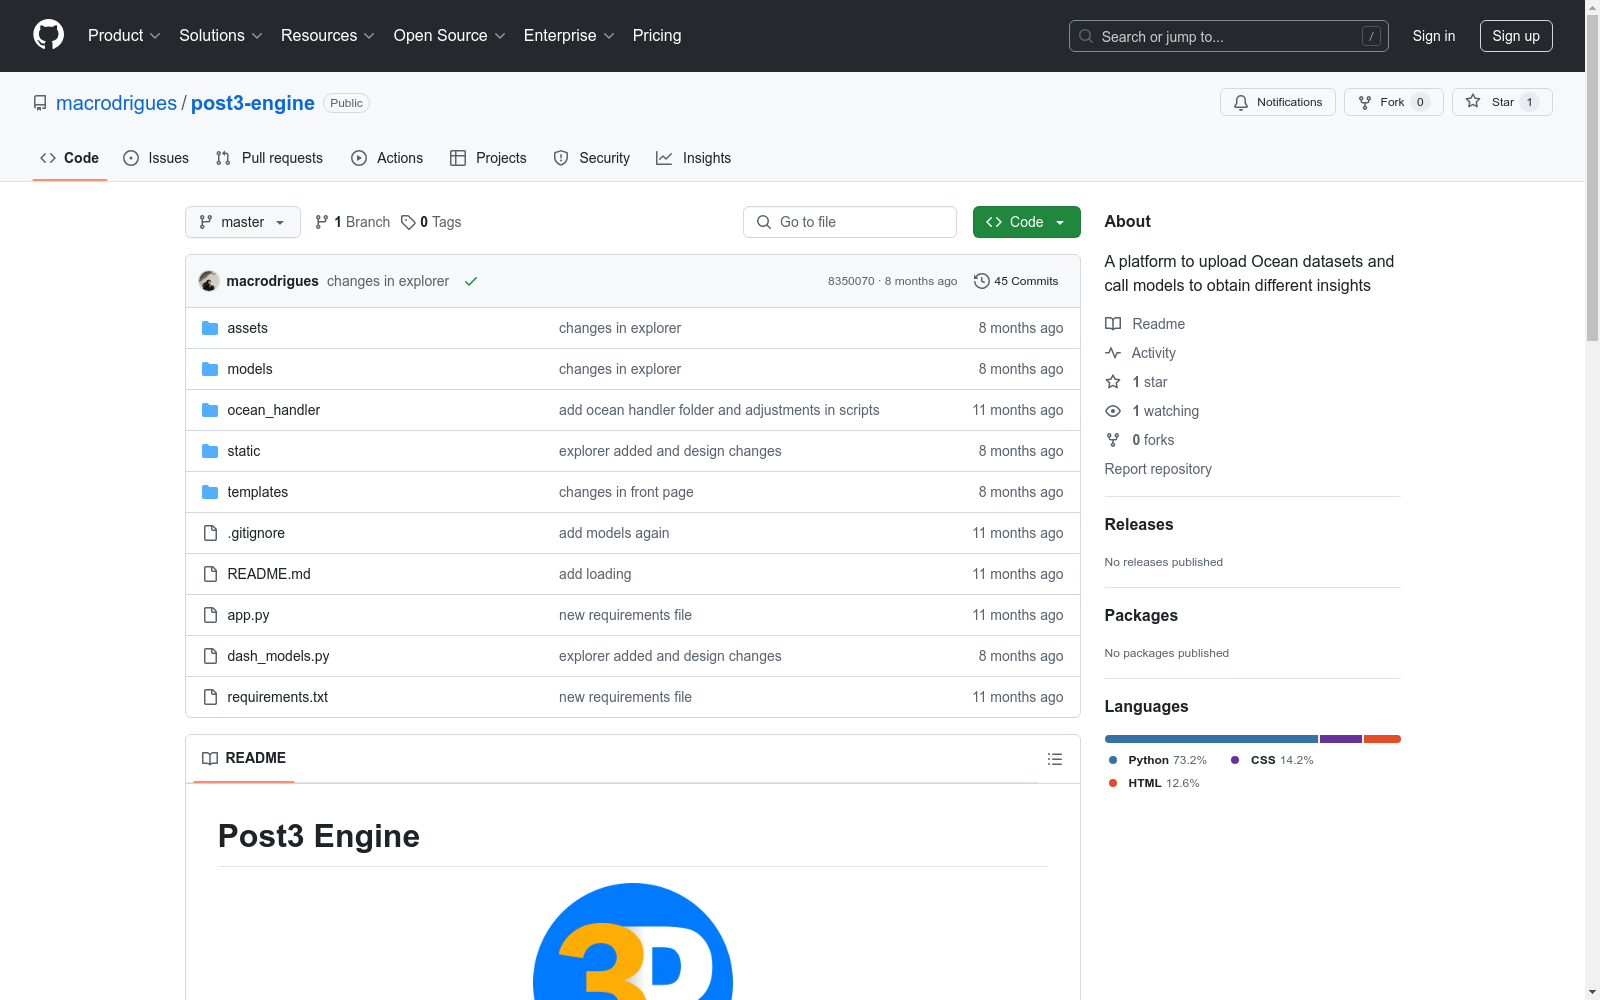Image resolution: width=1600 pixels, height=1000 pixels.
Task: View the 0 forks link
Action: 1140,440
